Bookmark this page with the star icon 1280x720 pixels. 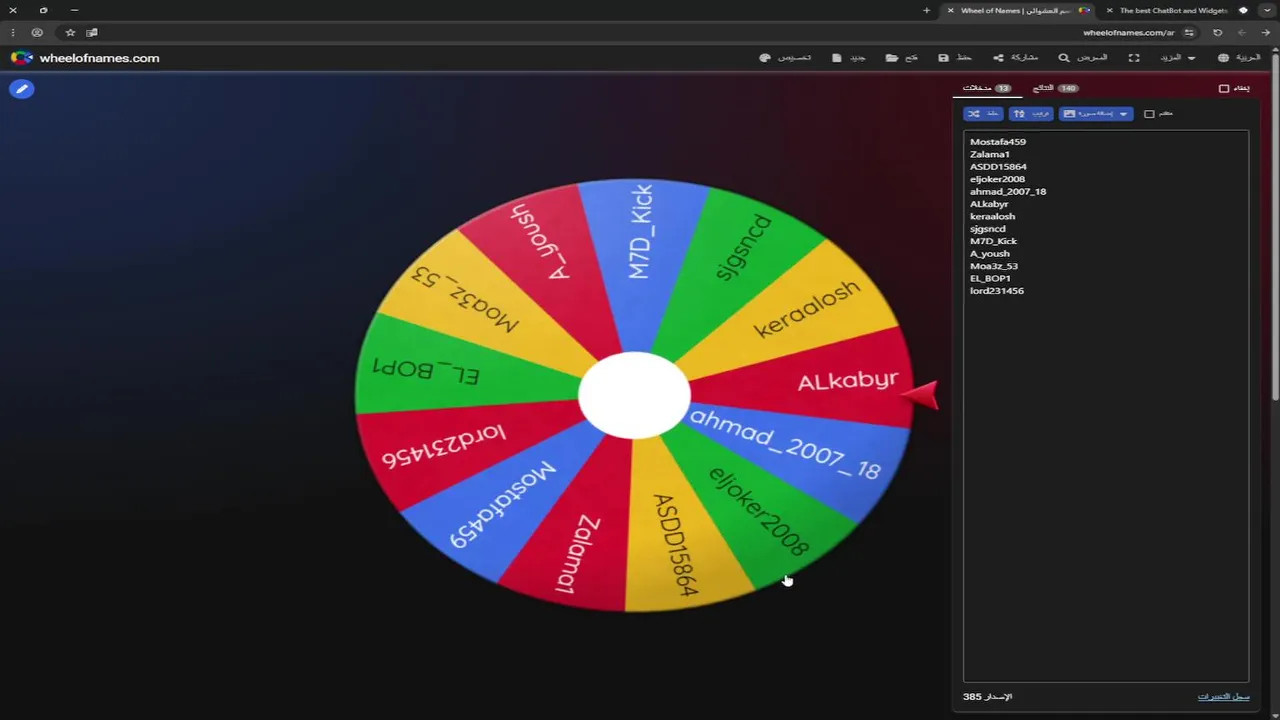[x=70, y=33]
